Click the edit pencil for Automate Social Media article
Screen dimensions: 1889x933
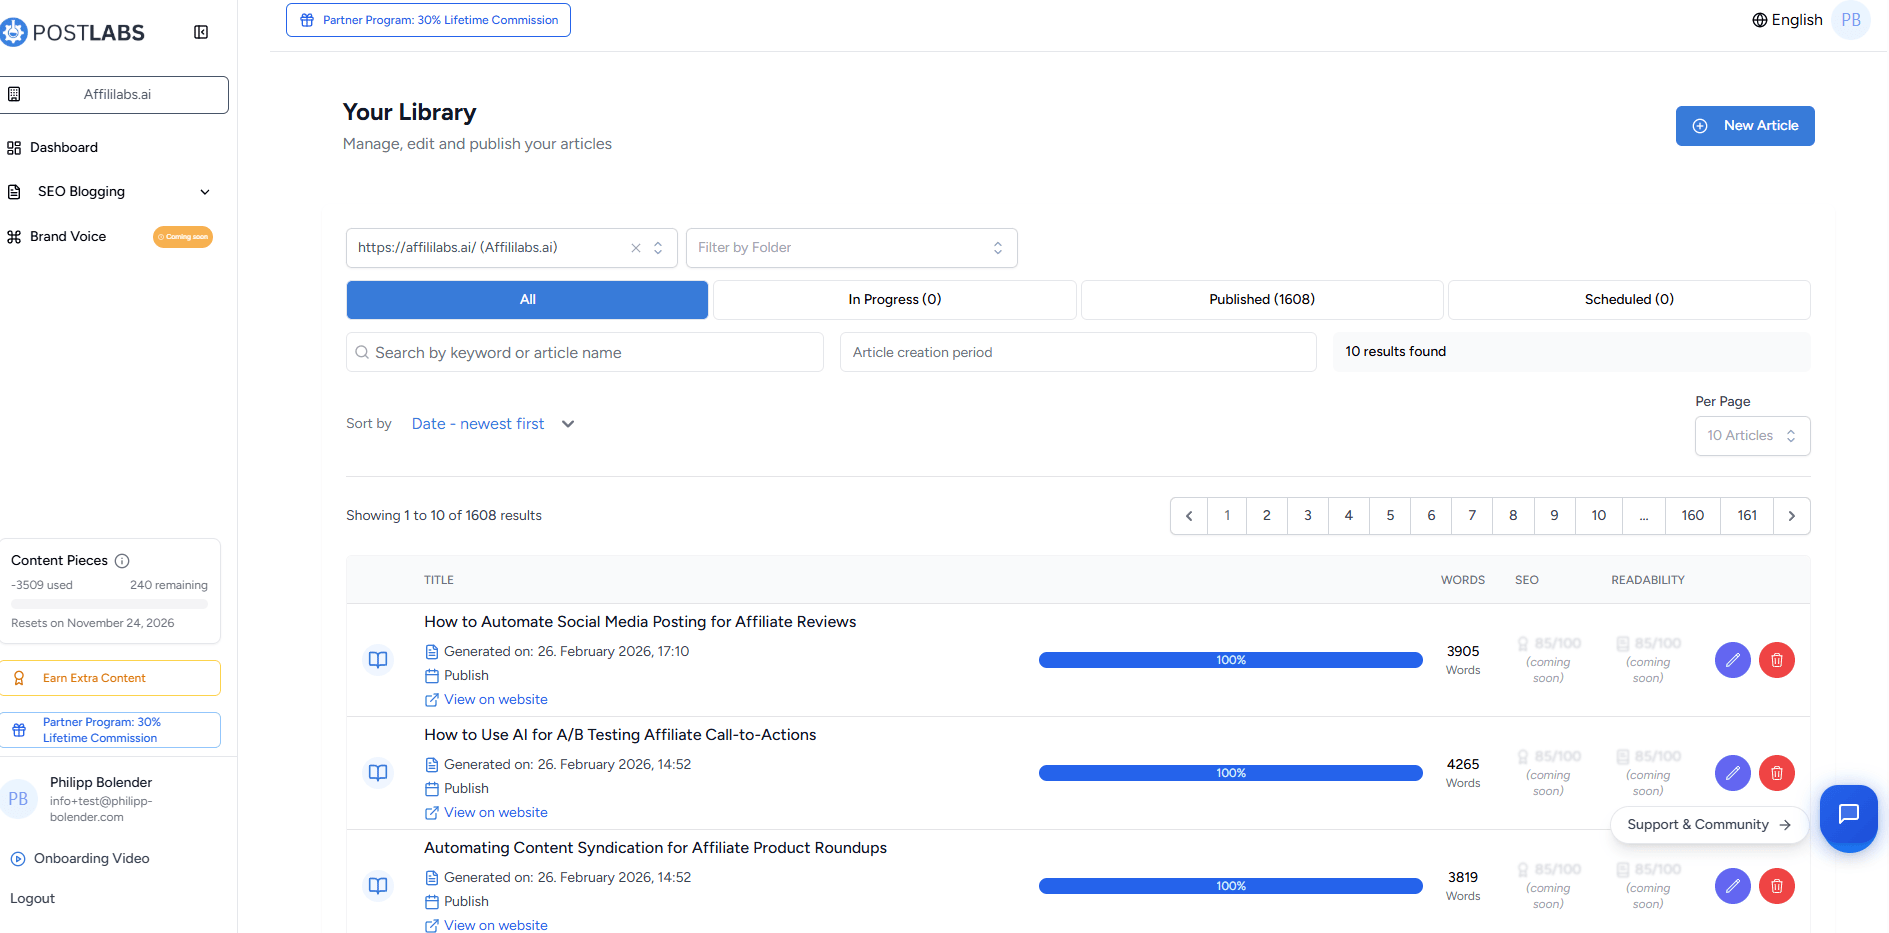click(x=1732, y=660)
